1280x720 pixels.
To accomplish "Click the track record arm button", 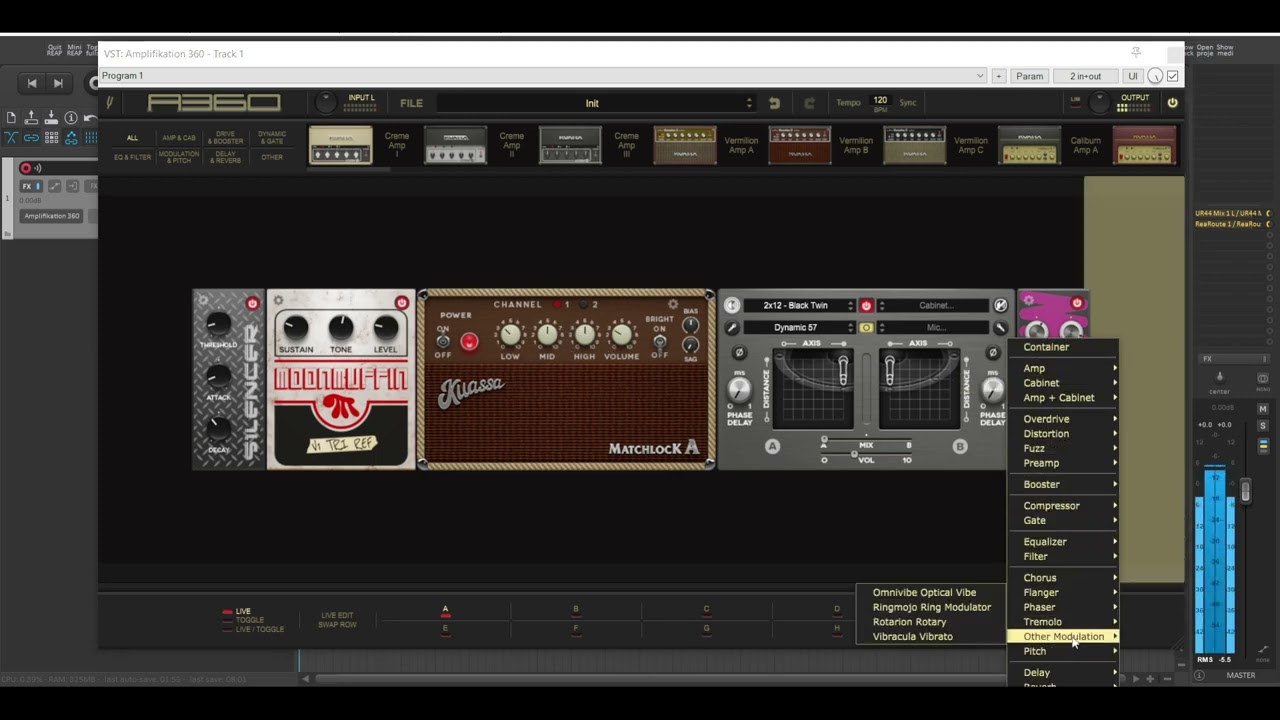I will 25,168.
